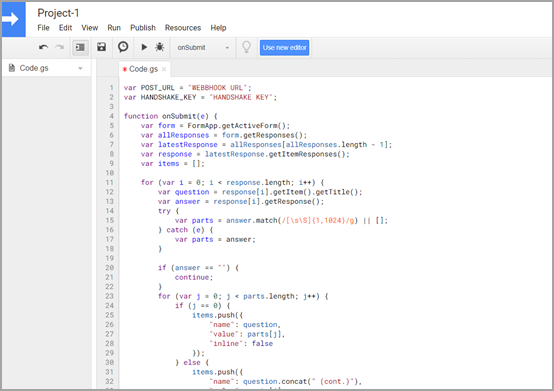Open the Publish menu
The width and height of the screenshot is (554, 391).
pos(143,28)
